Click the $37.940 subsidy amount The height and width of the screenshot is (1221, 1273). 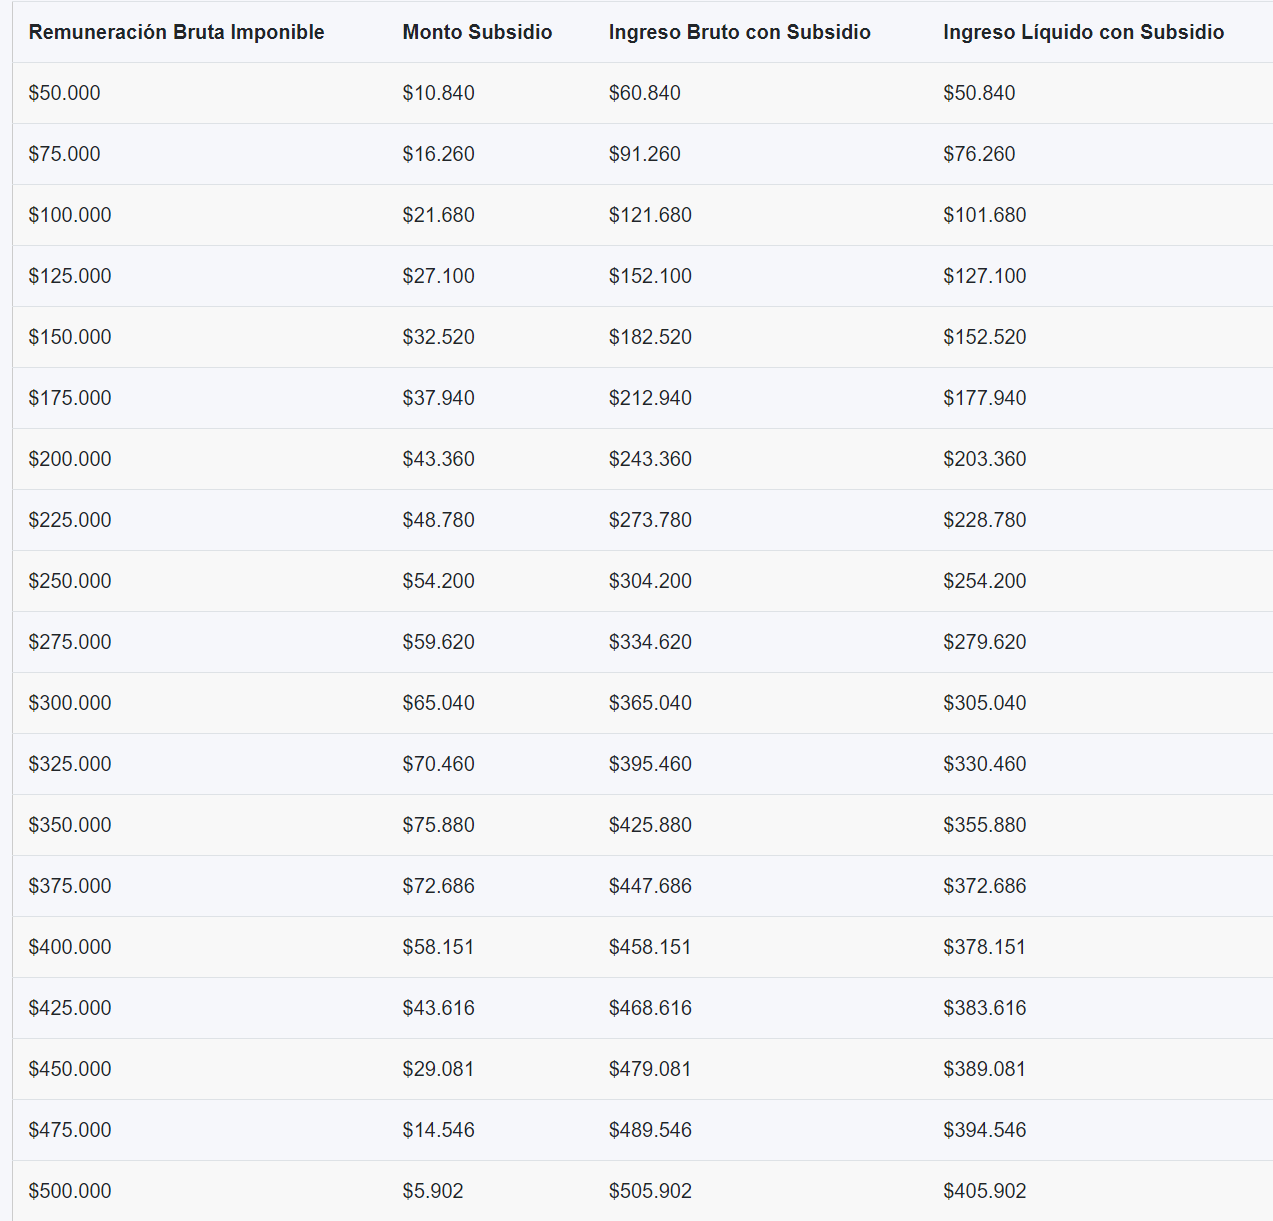click(x=438, y=398)
